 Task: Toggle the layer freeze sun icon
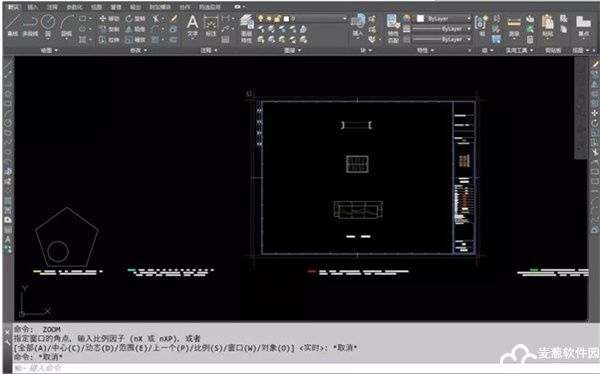269,18
